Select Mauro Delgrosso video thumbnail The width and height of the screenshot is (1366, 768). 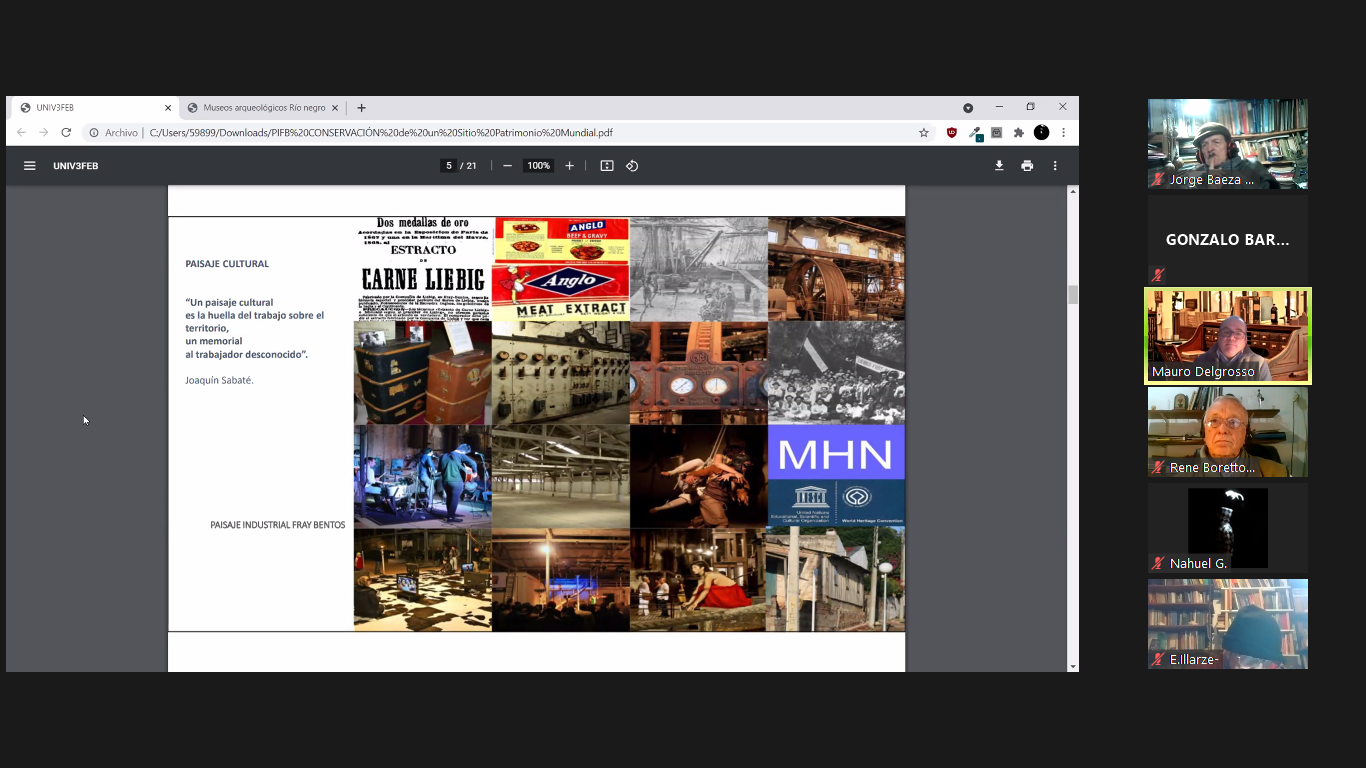click(1228, 336)
